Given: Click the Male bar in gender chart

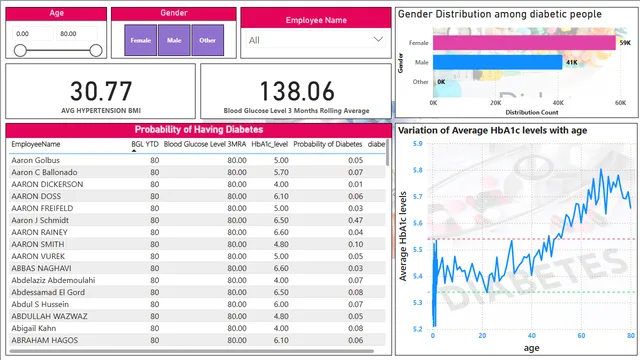Looking at the screenshot, I should [x=498, y=62].
